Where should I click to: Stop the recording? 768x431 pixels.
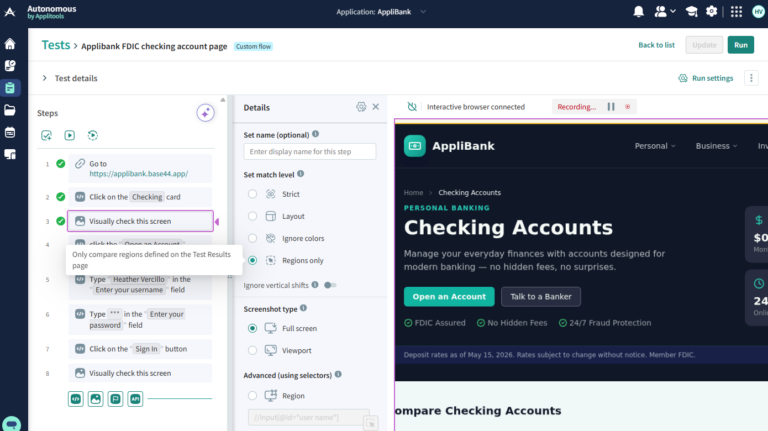627,107
